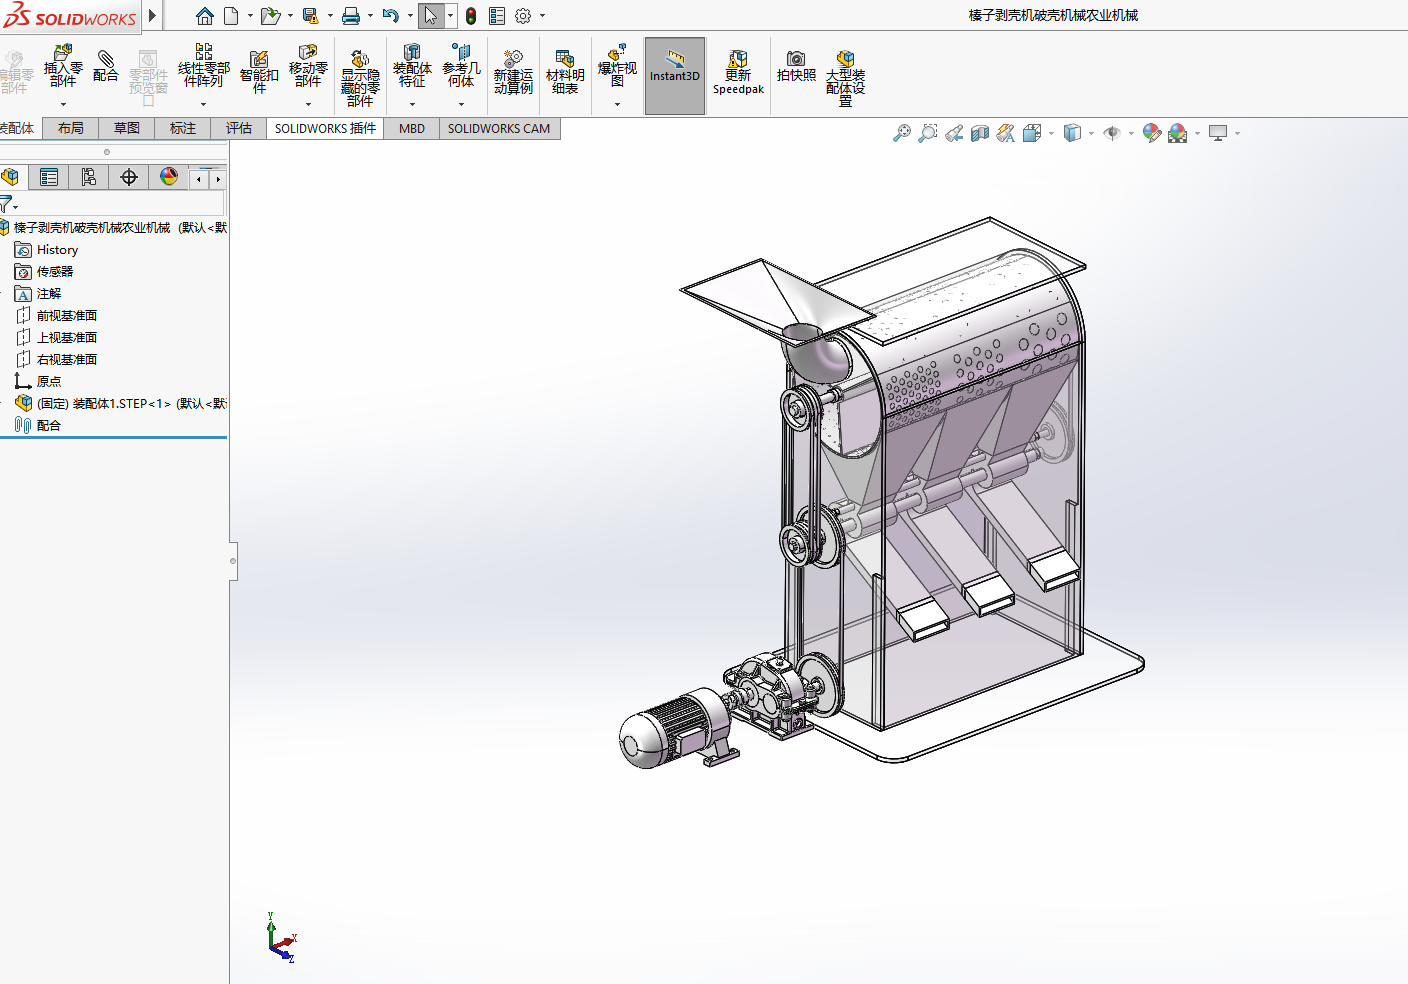
Task: Expand the Options gear dropdown arrow
Action: pyautogui.click(x=542, y=16)
